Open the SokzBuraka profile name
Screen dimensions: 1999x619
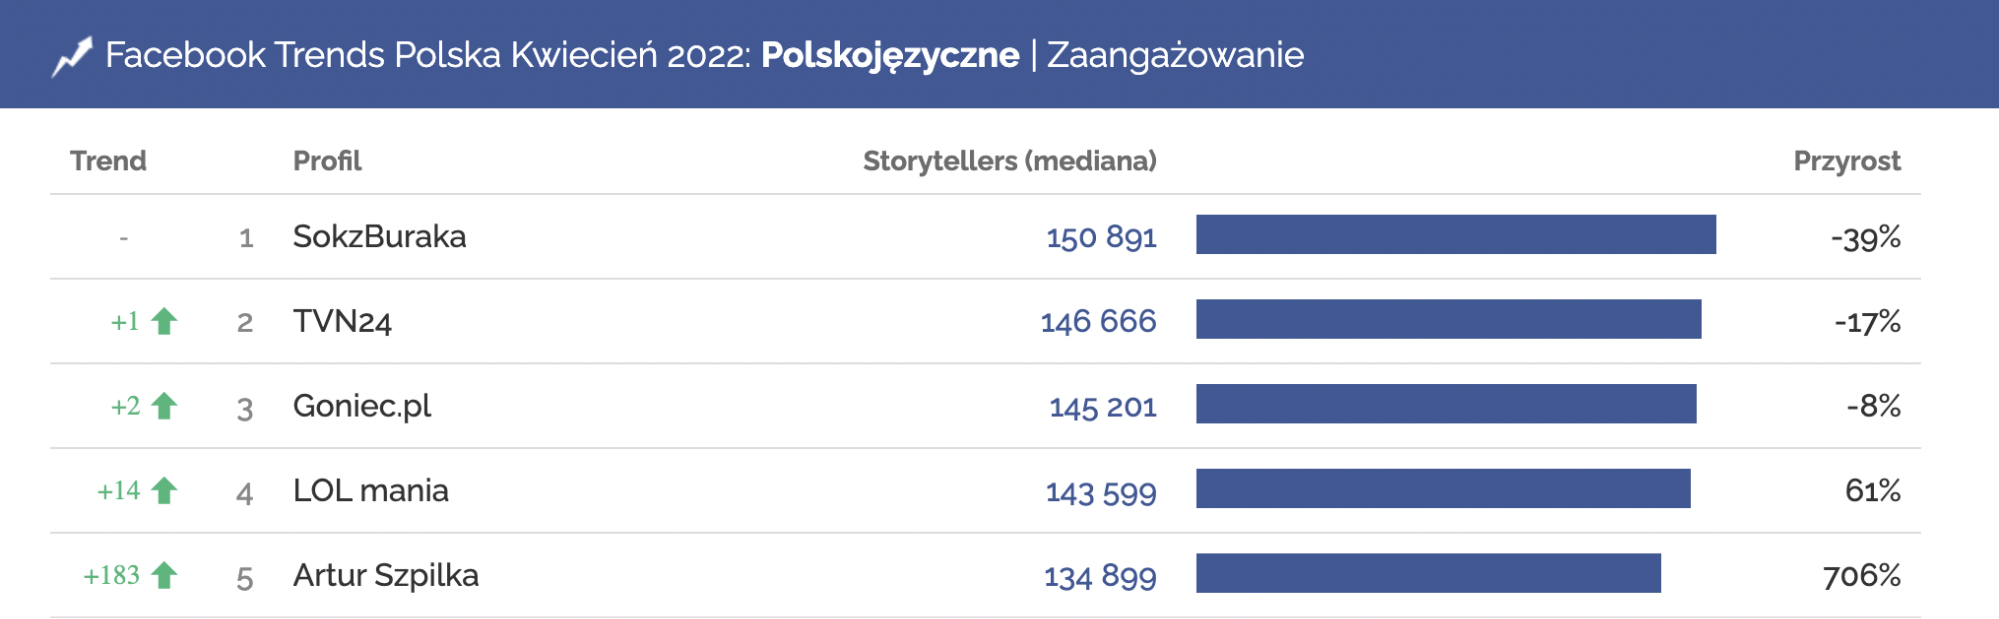tap(379, 237)
